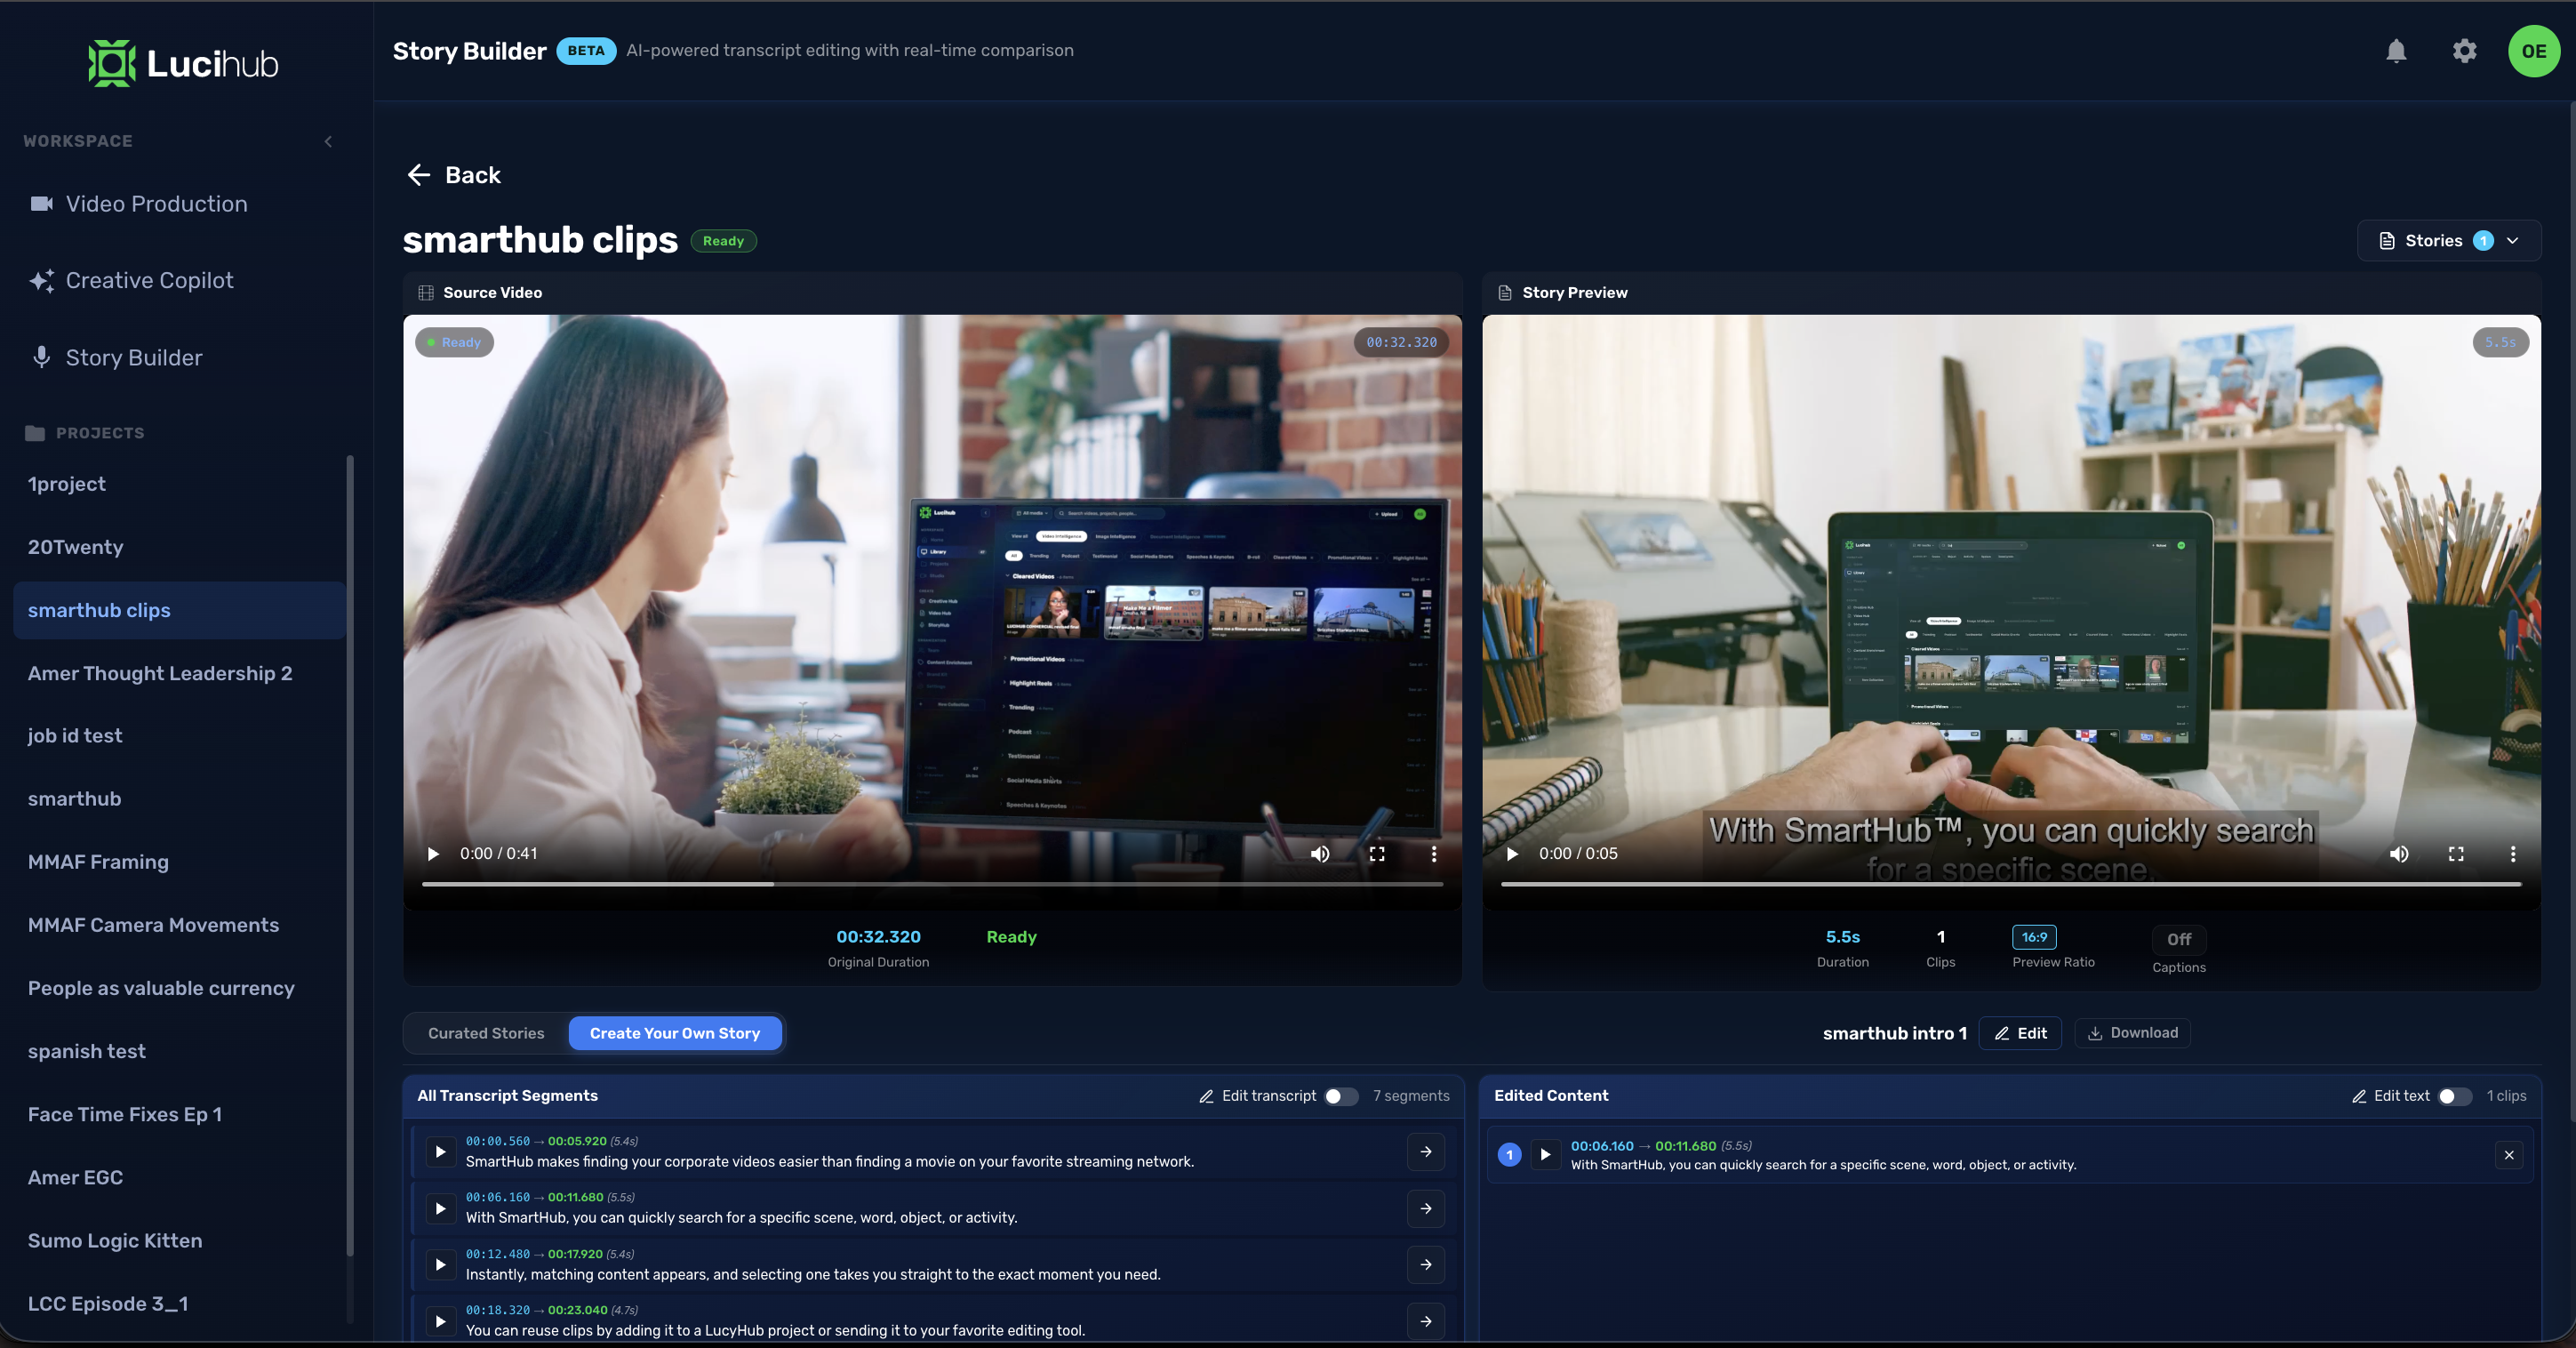The image size is (2576, 1348).
Task: Click the Source Video progress bar
Action: point(932,884)
